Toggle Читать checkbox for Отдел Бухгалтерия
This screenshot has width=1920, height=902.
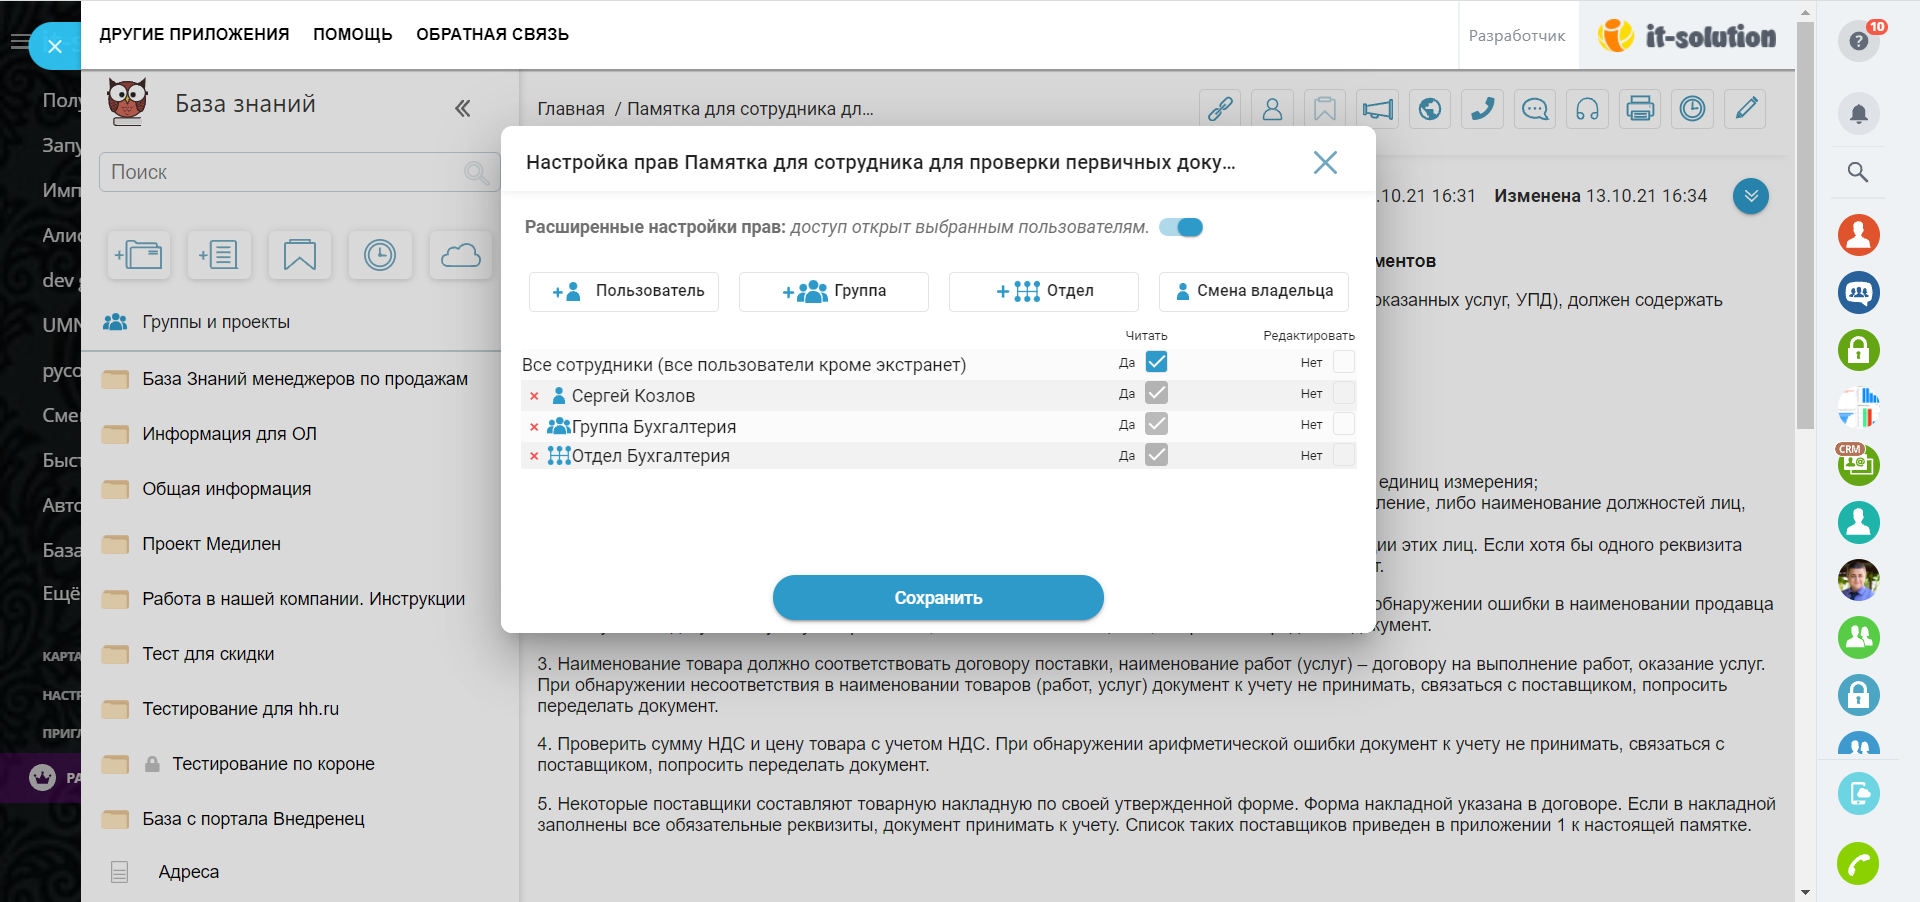click(x=1157, y=455)
